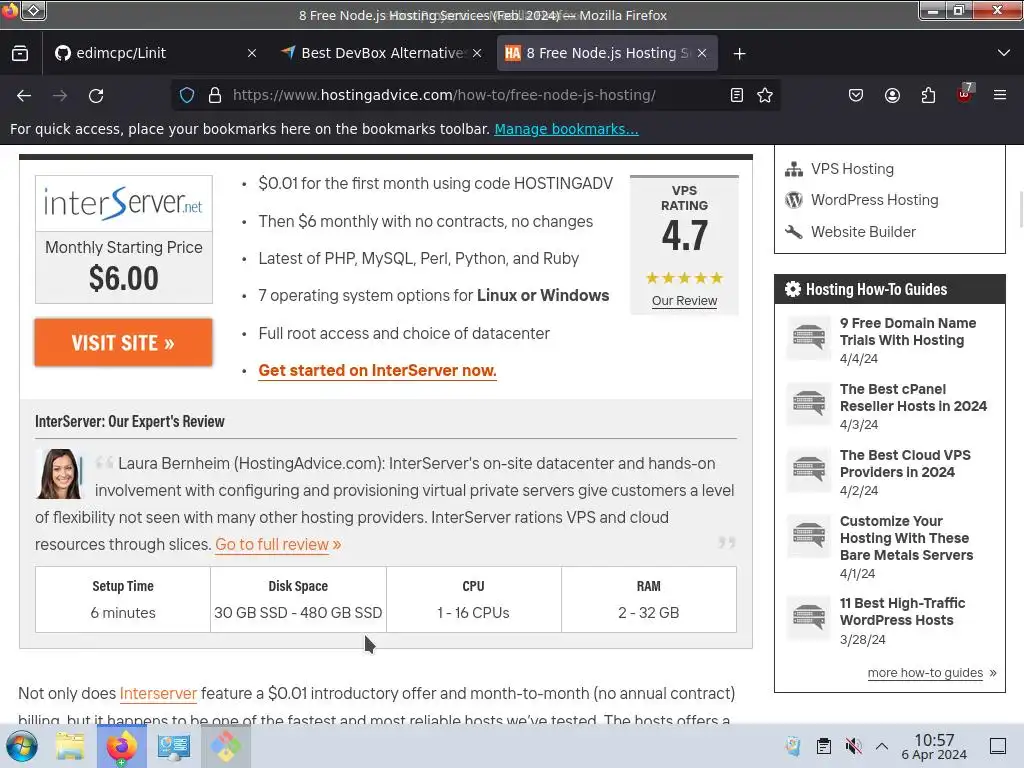This screenshot has height=768, width=1024.
Task: Click the Firefox taskbar icon
Action: 122,746
